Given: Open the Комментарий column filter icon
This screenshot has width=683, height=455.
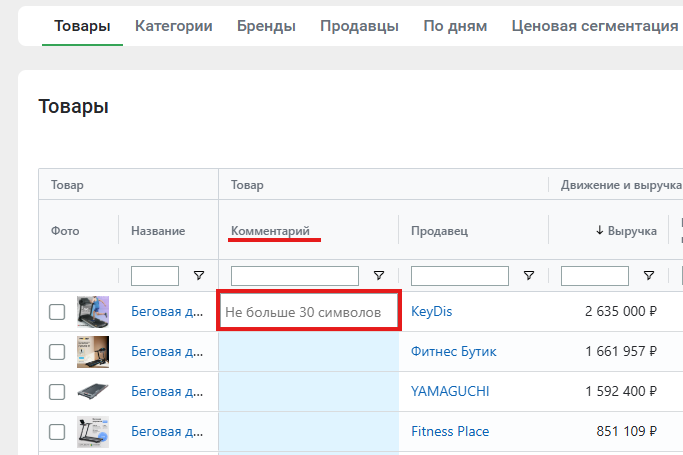Looking at the screenshot, I should click(x=379, y=275).
